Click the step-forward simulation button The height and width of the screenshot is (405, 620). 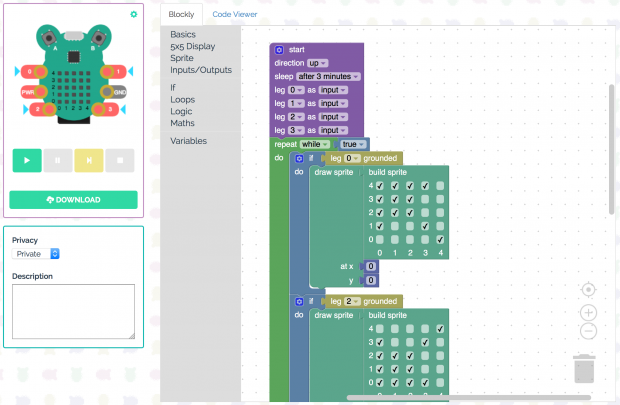point(88,160)
